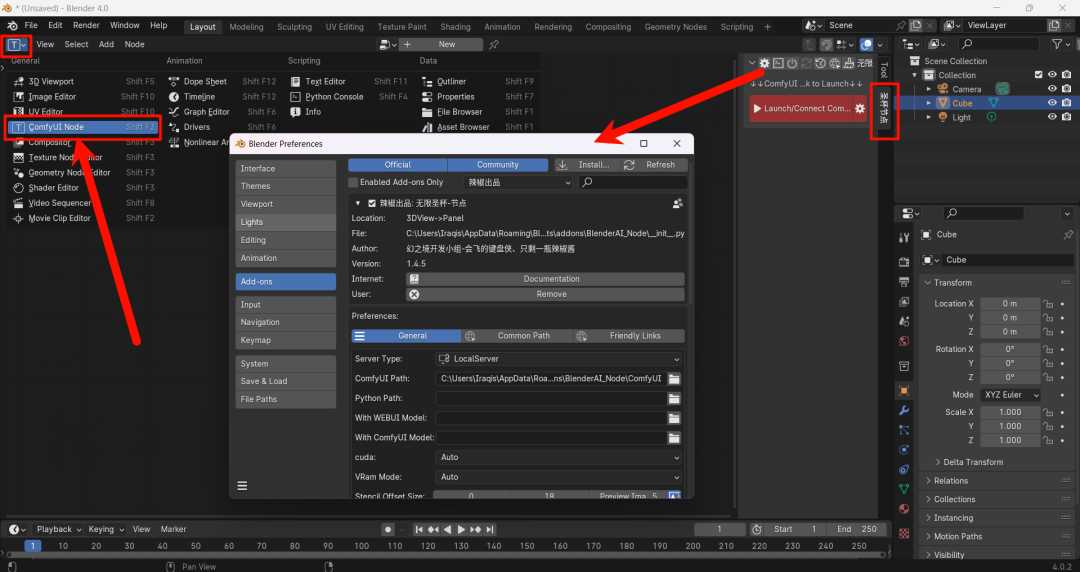Click the pin icon beside New button
Screen dimensions: 1080x572
(494, 44)
